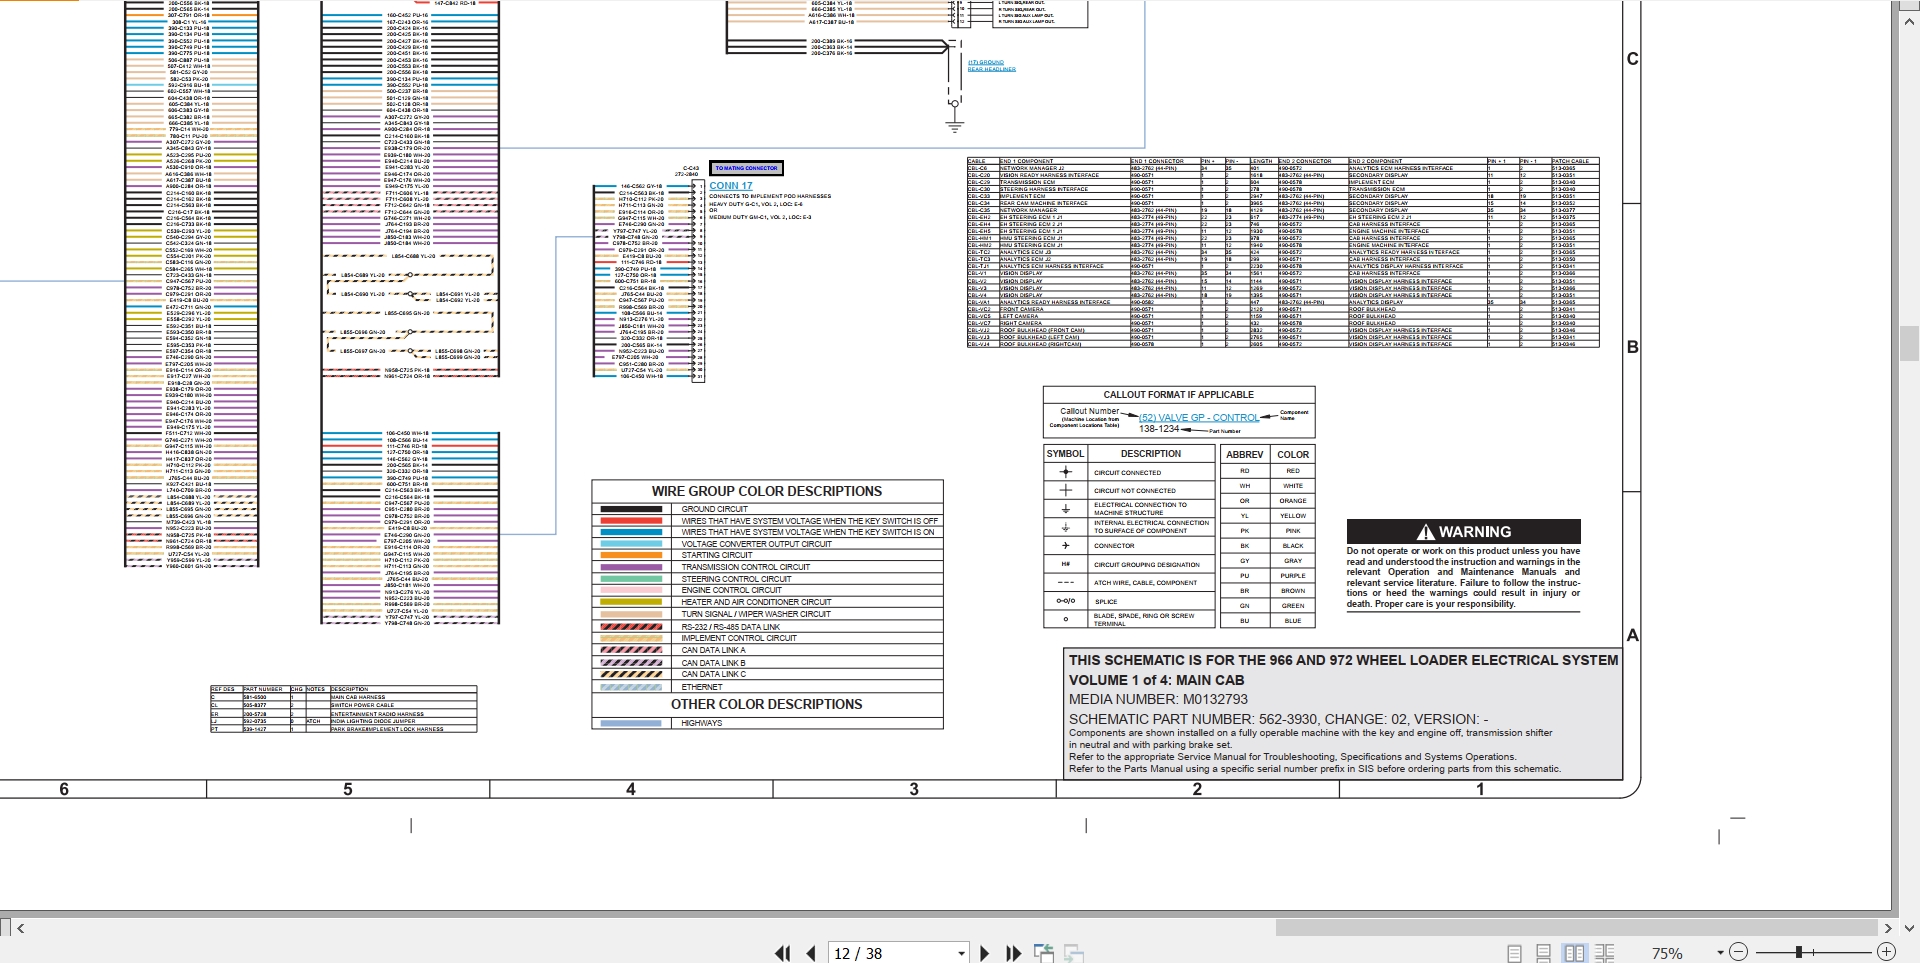
Task: Click the IMPLEMENT CONTROL CIRCUIT legend row
Action: tap(767, 638)
